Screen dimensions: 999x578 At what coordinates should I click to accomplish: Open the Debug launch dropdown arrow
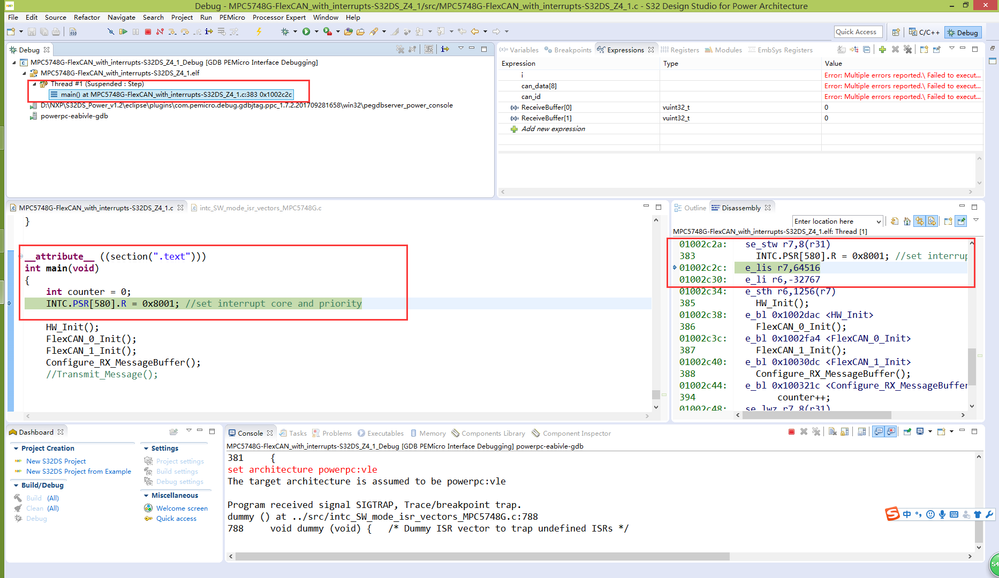tap(295, 31)
